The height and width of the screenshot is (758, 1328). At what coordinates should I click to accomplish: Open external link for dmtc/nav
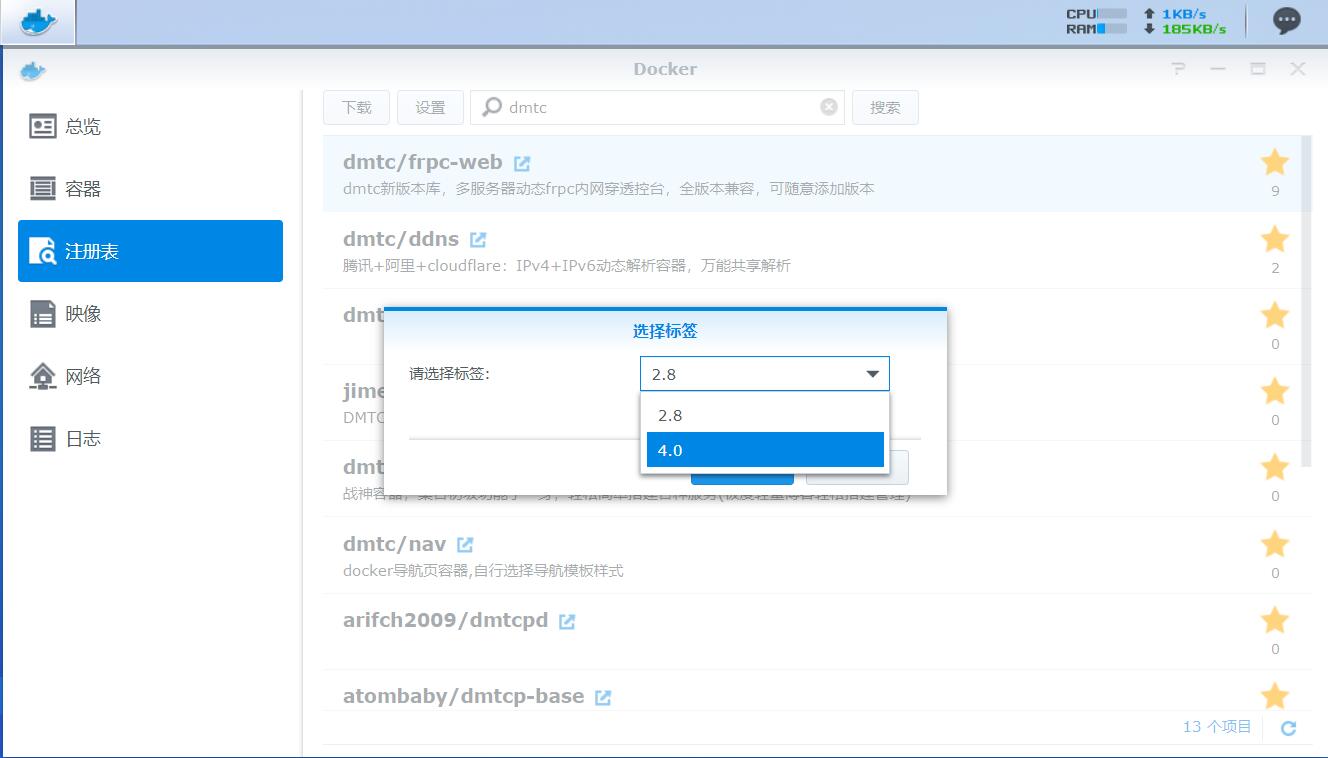click(465, 545)
